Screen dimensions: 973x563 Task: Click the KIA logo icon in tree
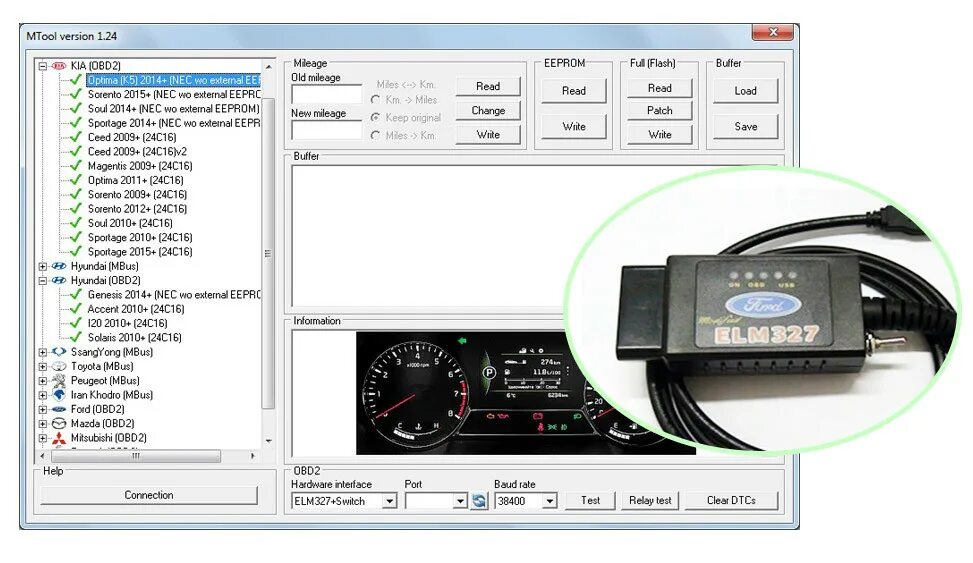[x=58, y=66]
